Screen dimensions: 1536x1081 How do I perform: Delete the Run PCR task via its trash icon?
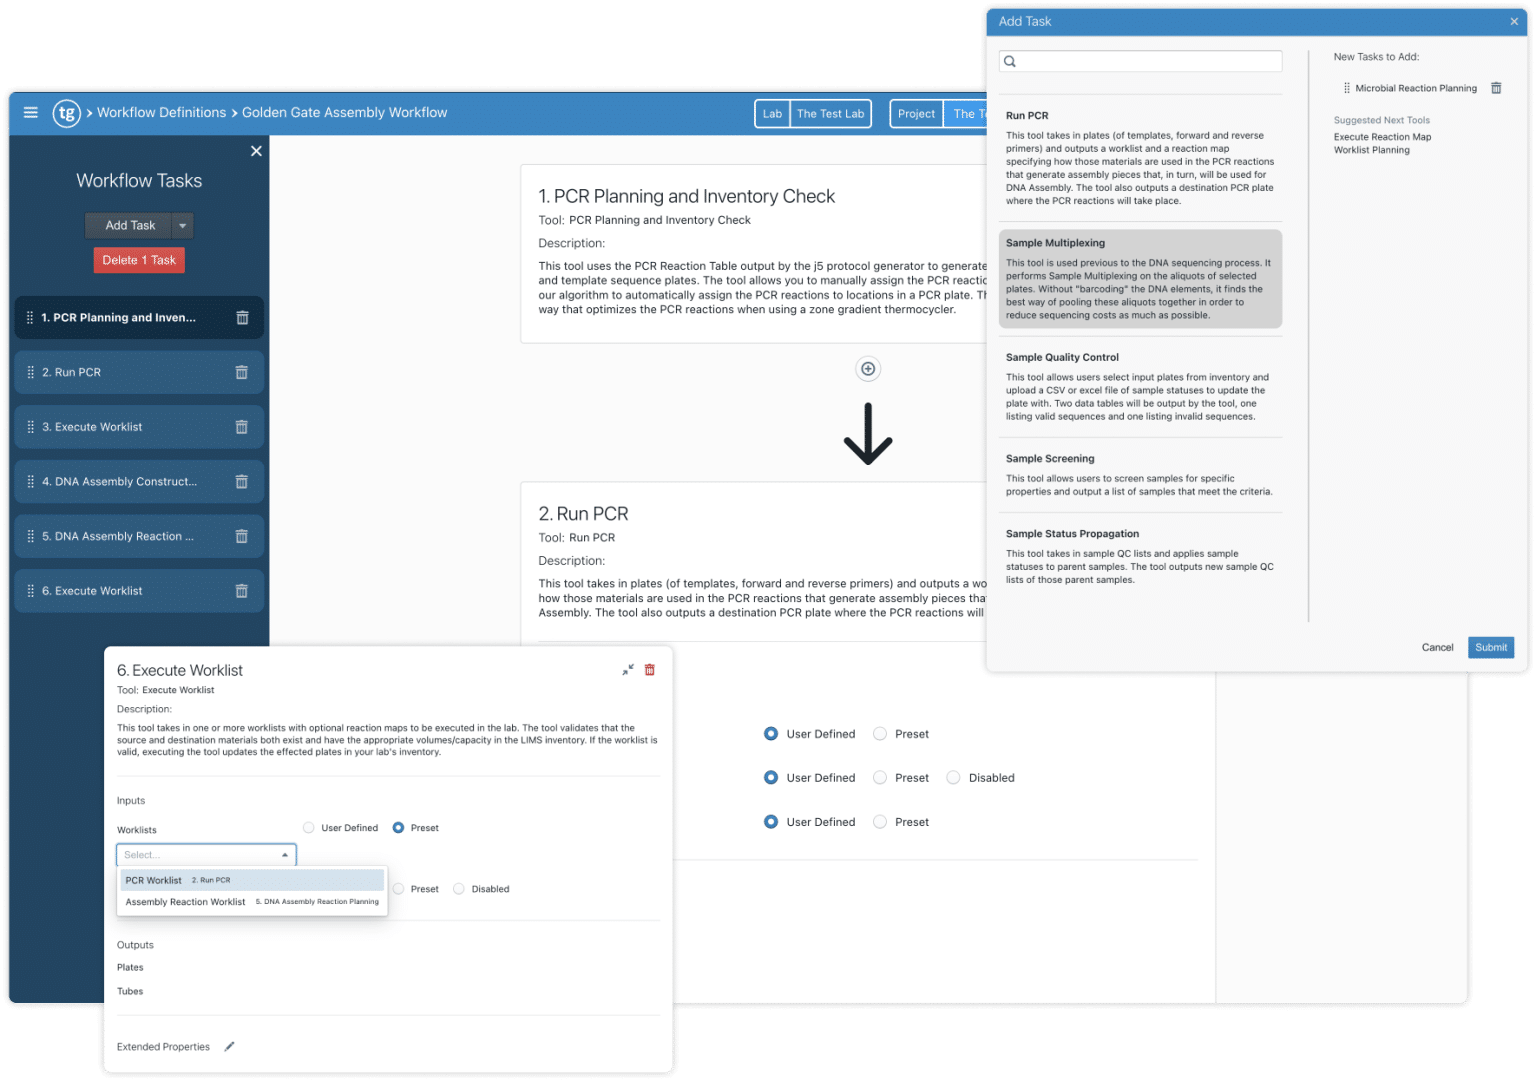241,371
